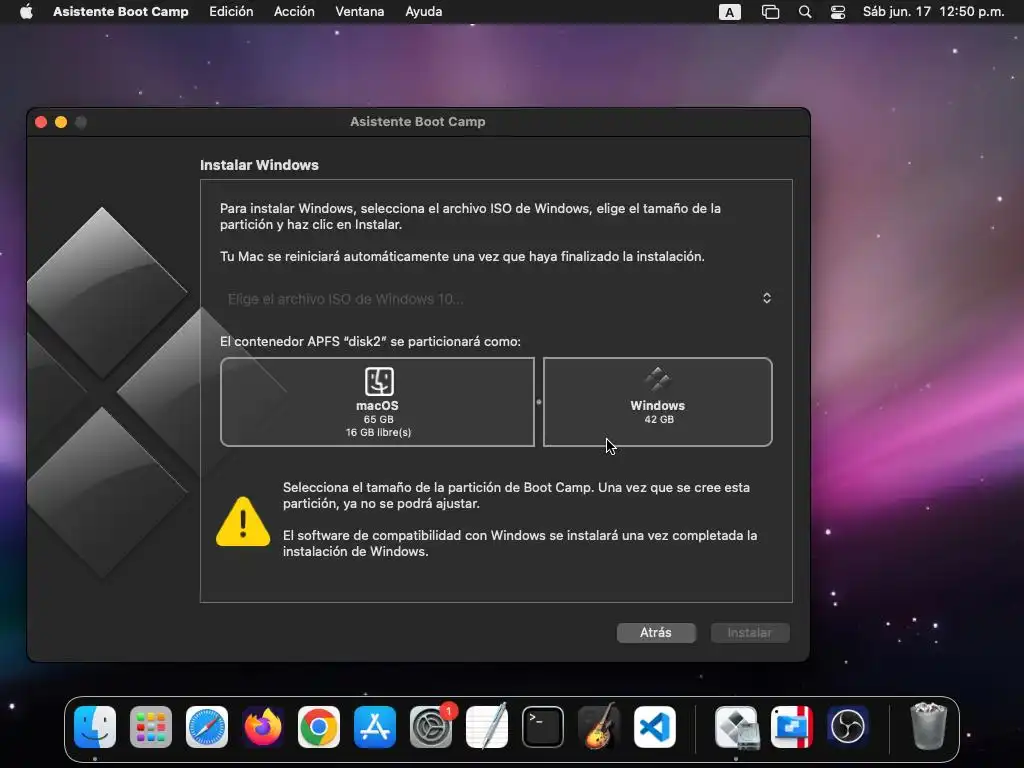
Task: Open Finder from the Dock
Action: tap(95, 727)
